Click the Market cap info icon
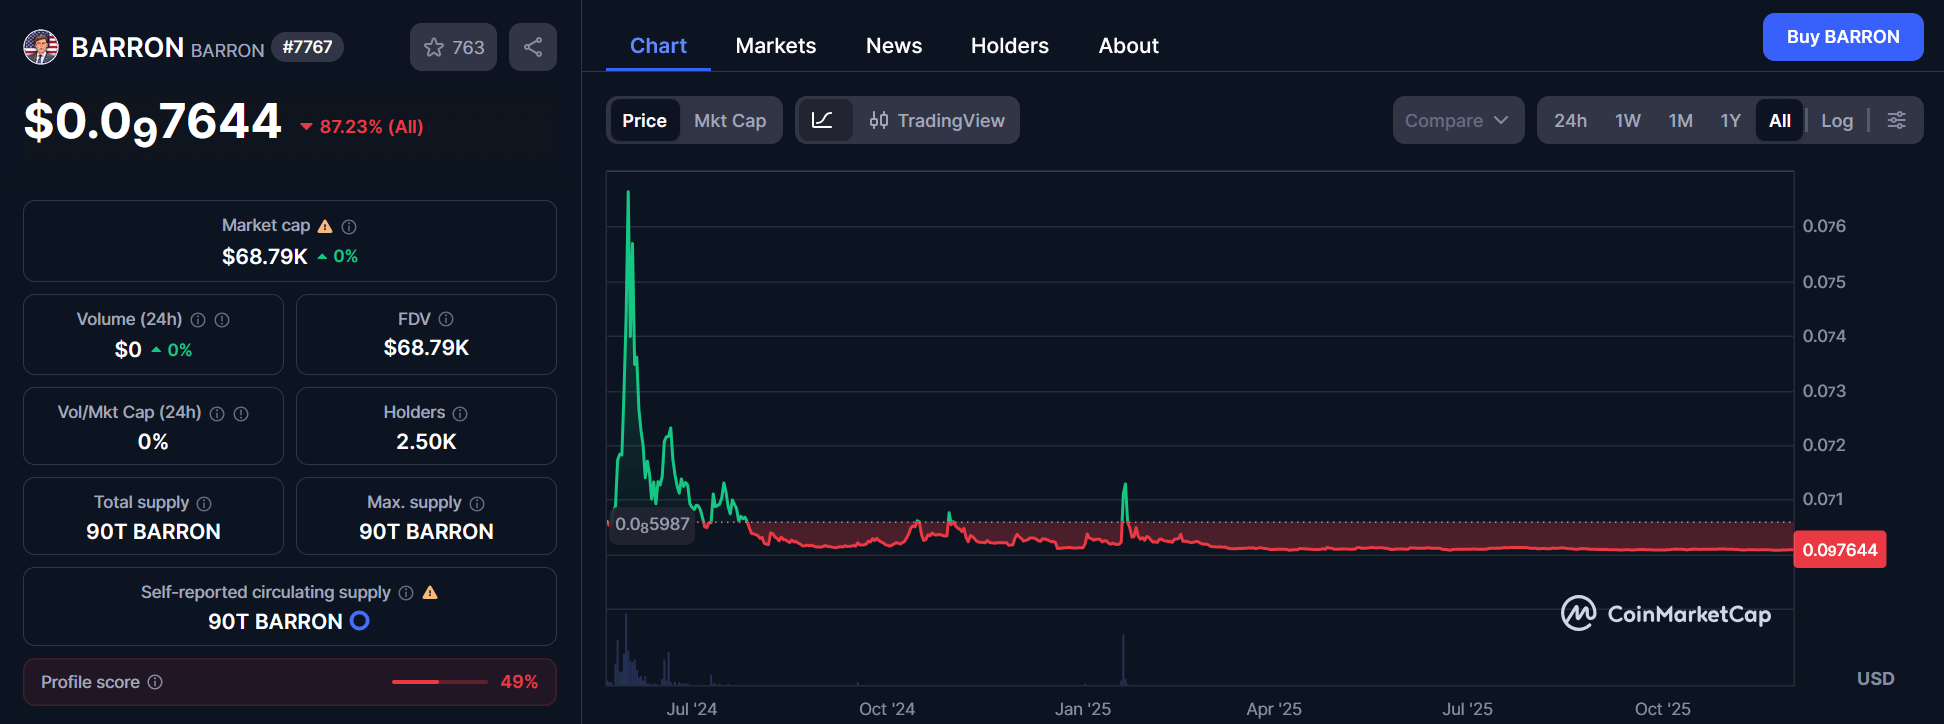Viewport: 1944px width, 724px height. point(349,227)
